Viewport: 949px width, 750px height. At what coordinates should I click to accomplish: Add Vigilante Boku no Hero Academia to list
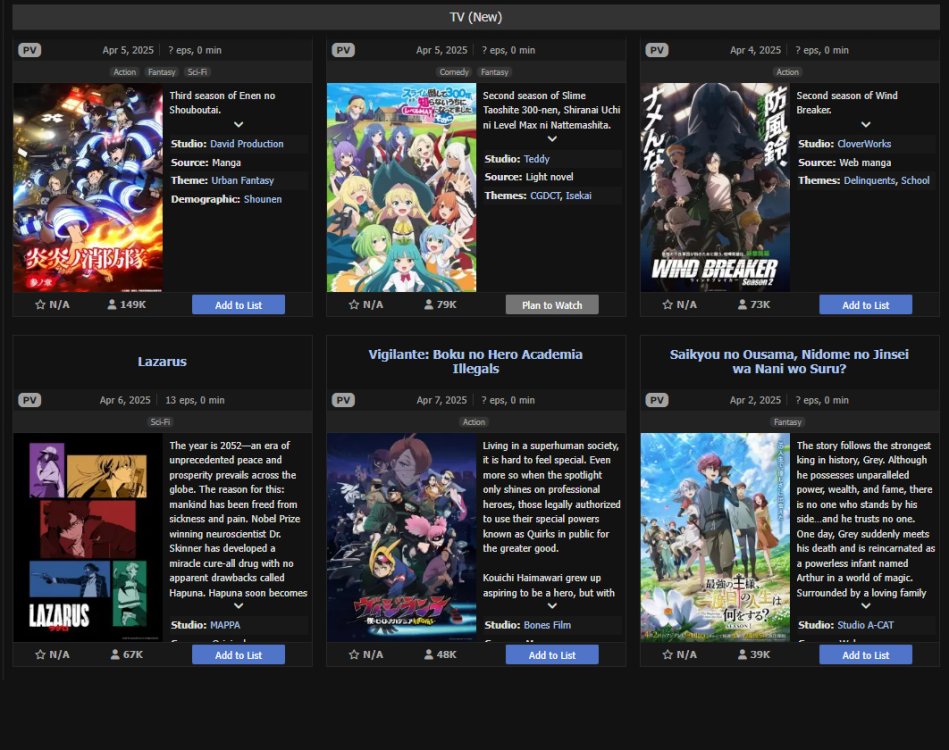pos(552,654)
